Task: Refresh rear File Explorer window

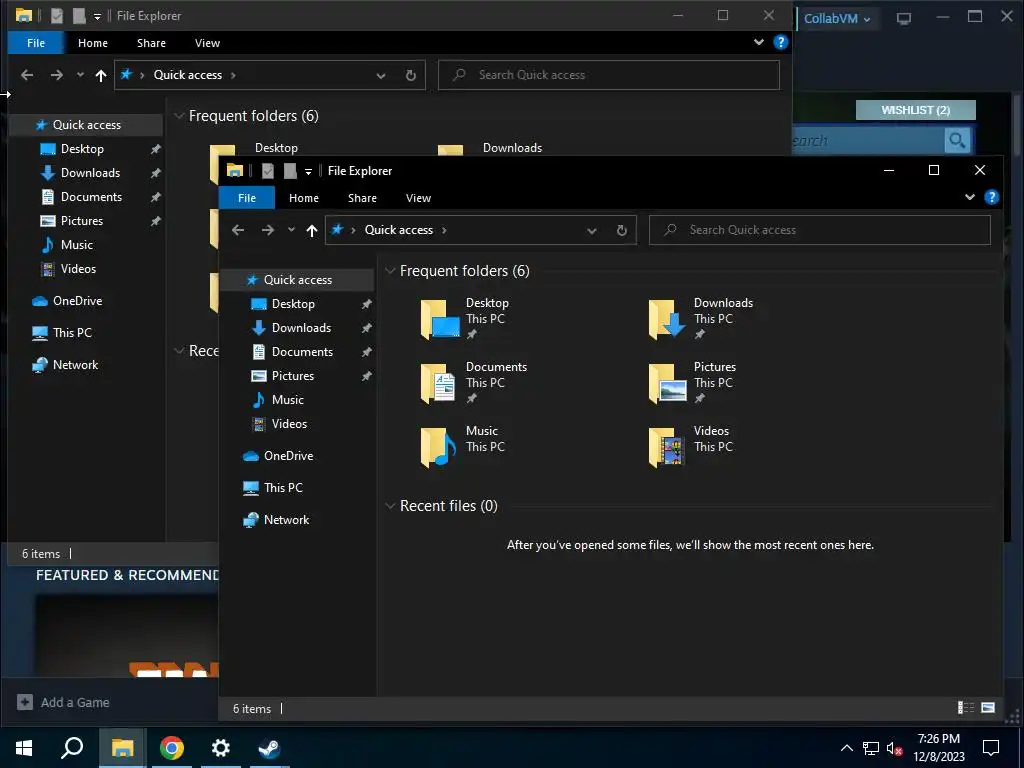Action: (x=411, y=75)
